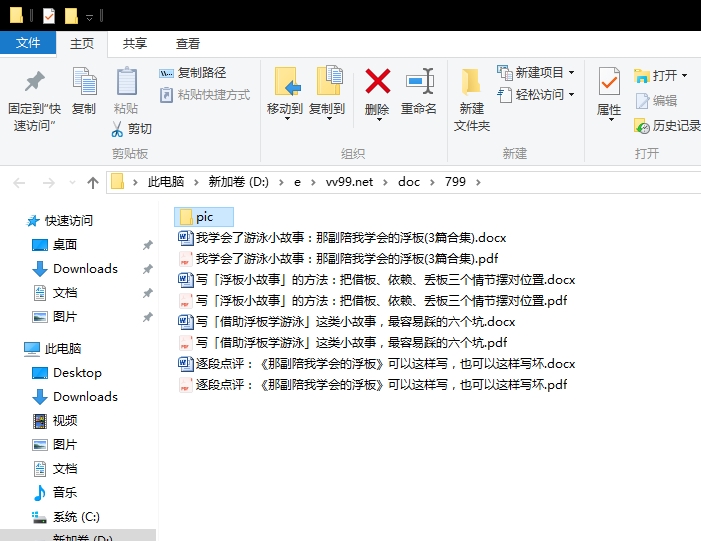Click the Copy ribbon icon

click(x=84, y=81)
